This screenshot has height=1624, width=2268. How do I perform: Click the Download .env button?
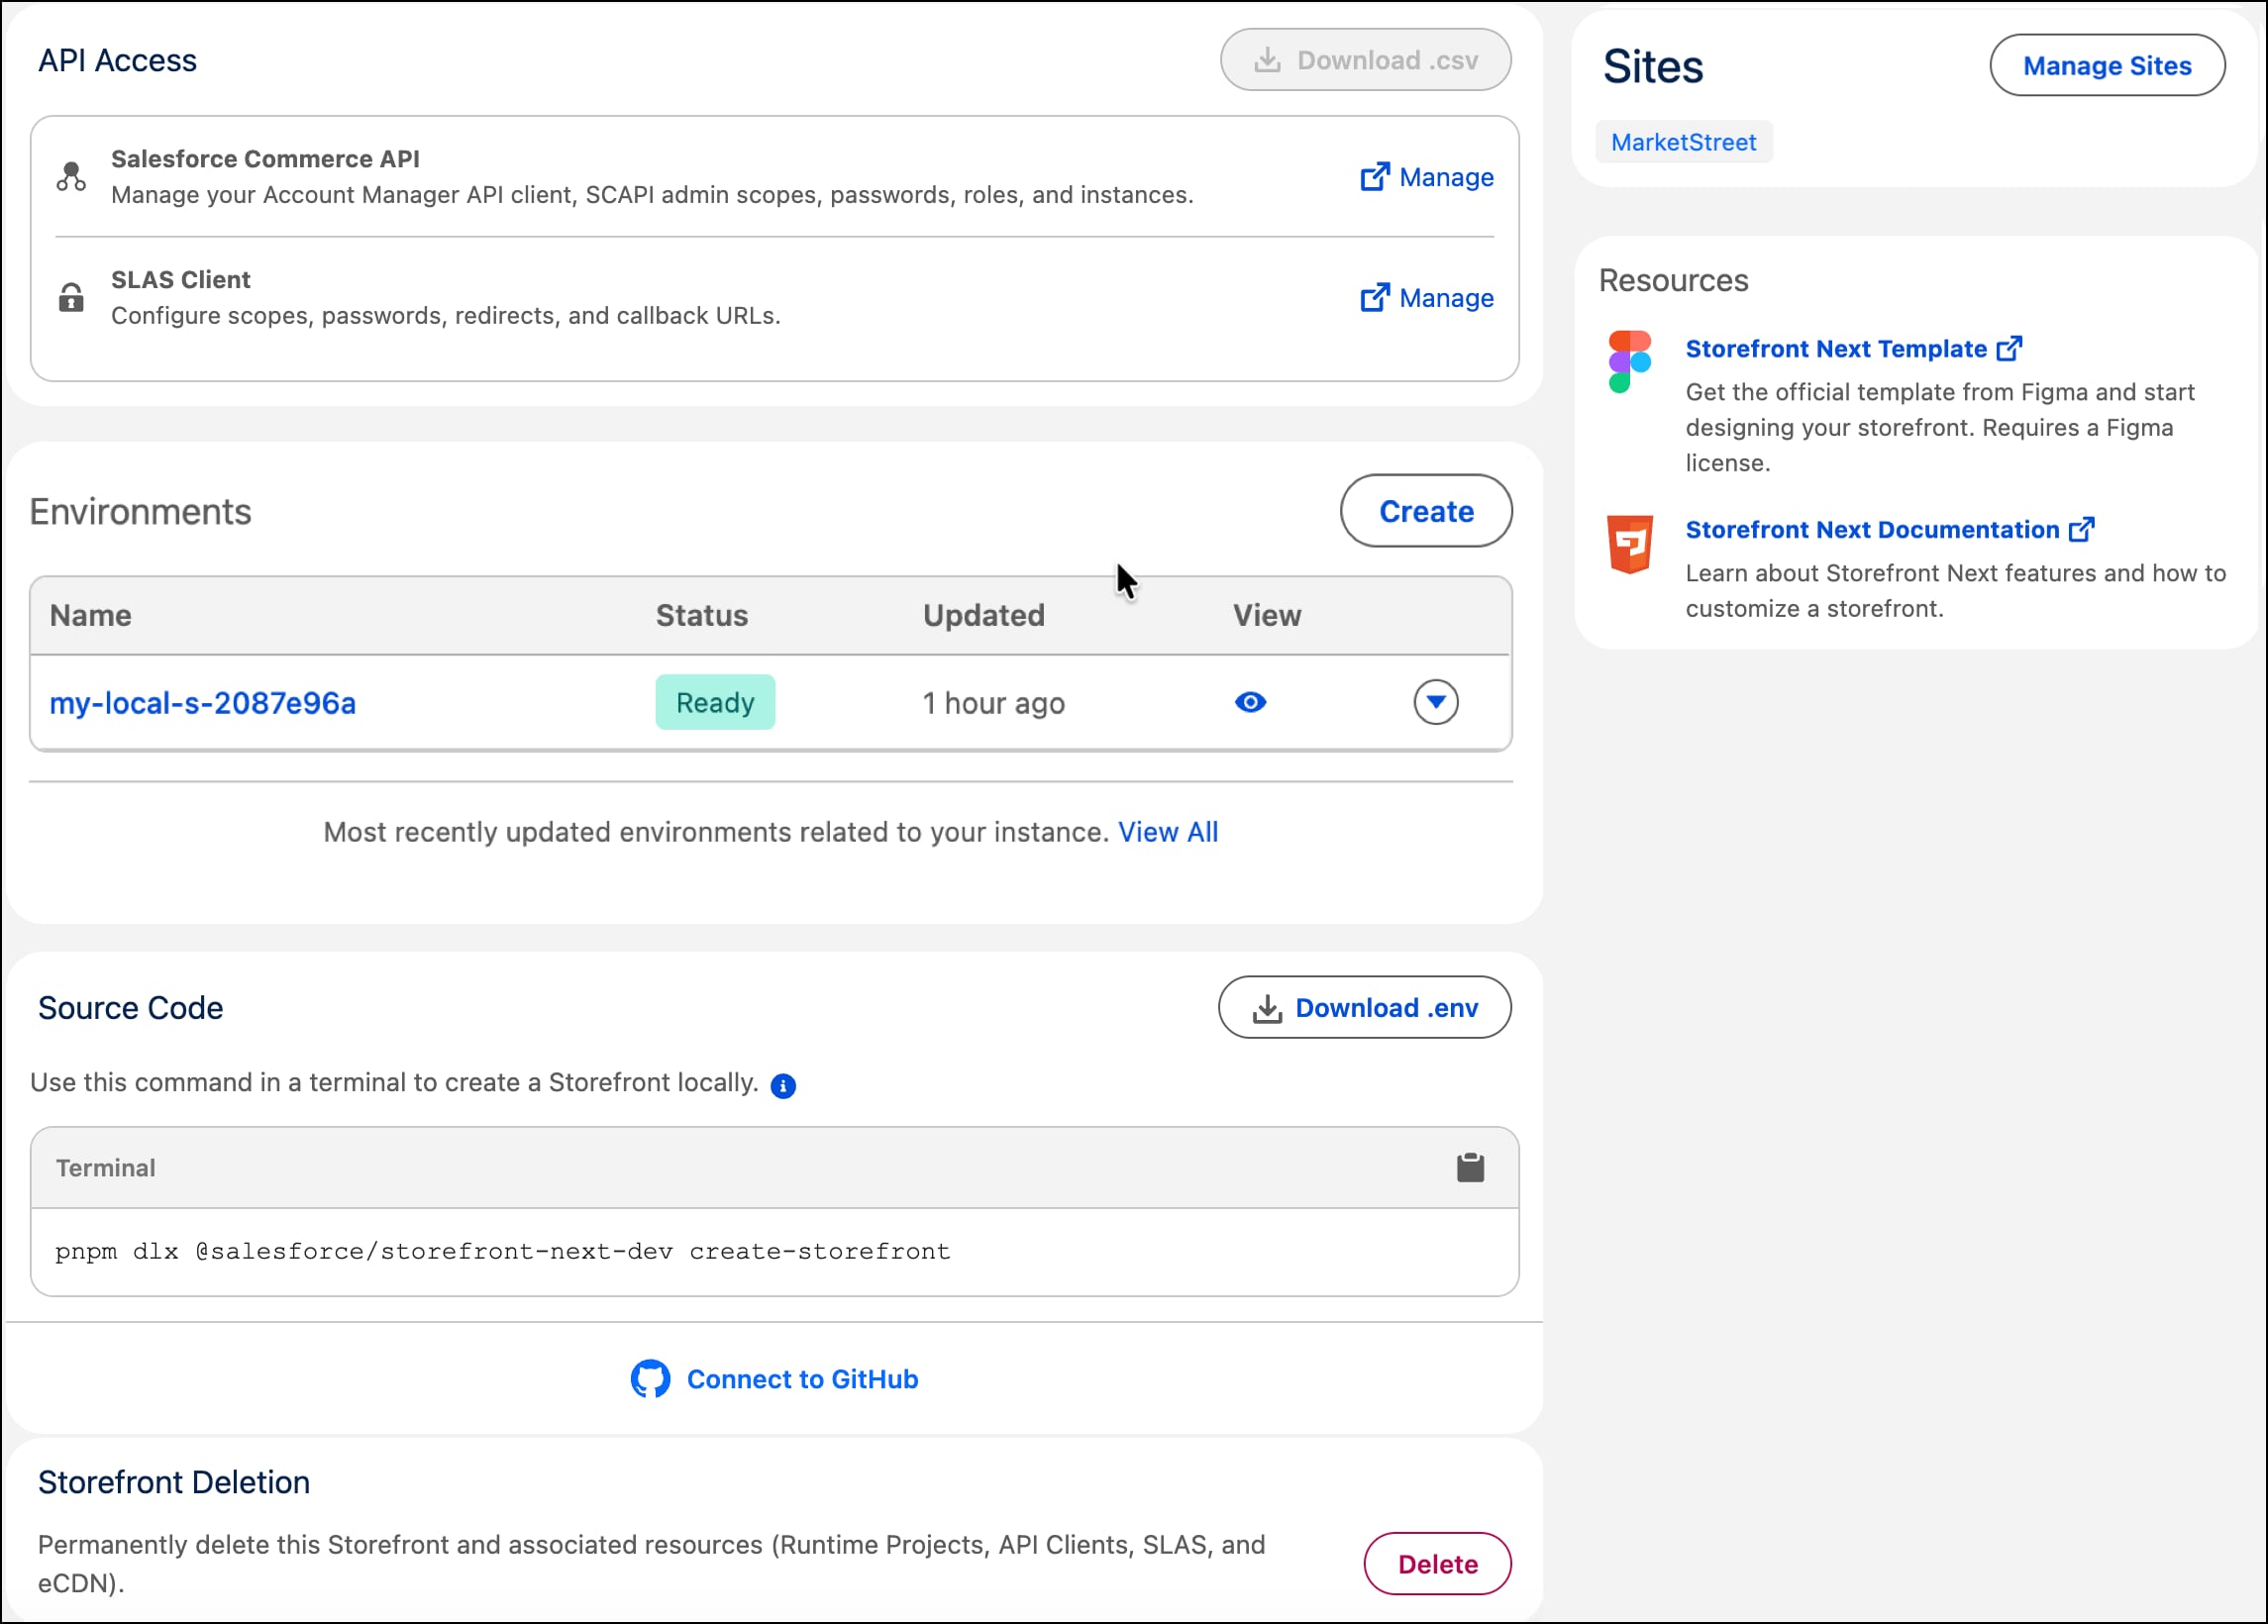click(1364, 1007)
